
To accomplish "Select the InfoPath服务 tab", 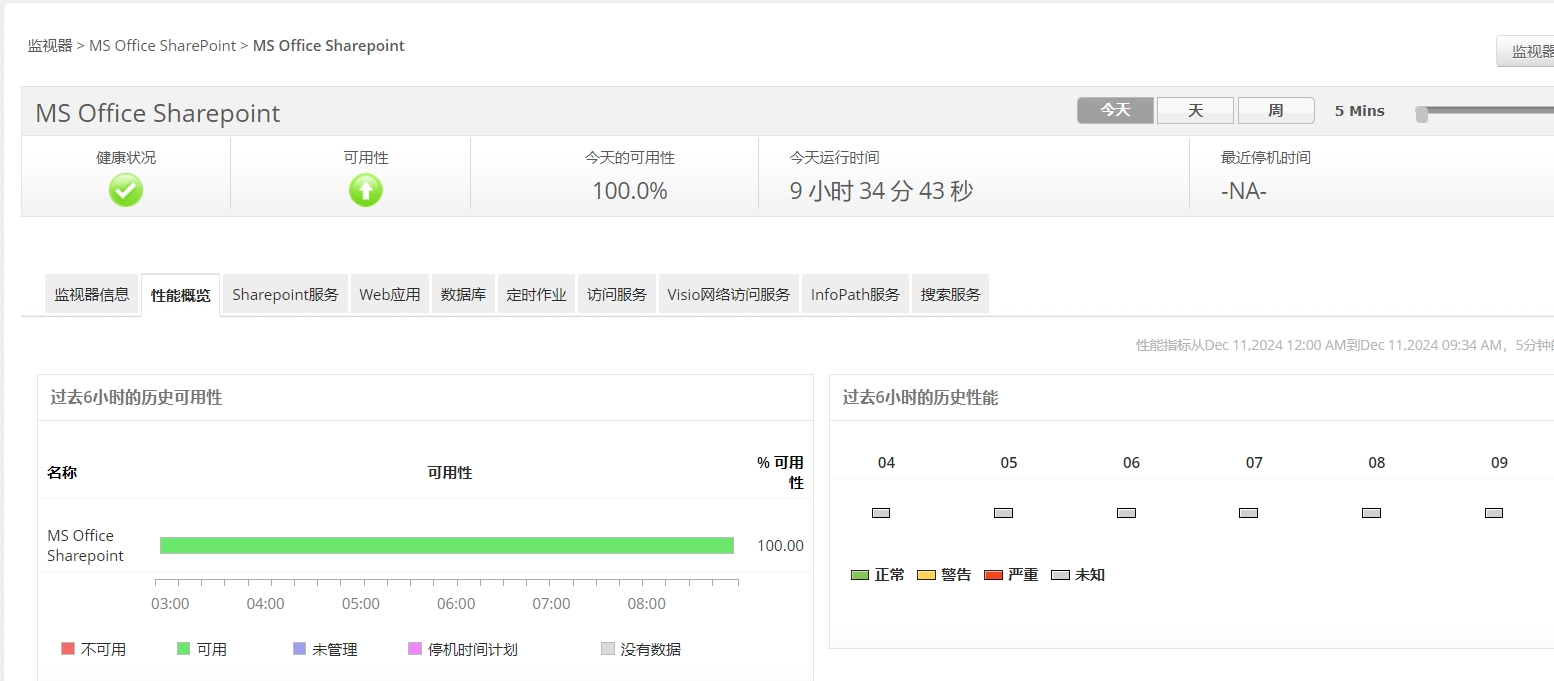I will [855, 295].
